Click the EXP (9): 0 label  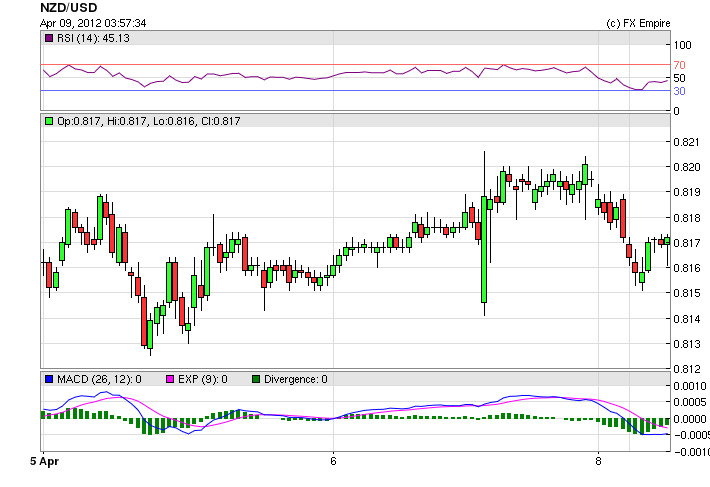coord(203,379)
